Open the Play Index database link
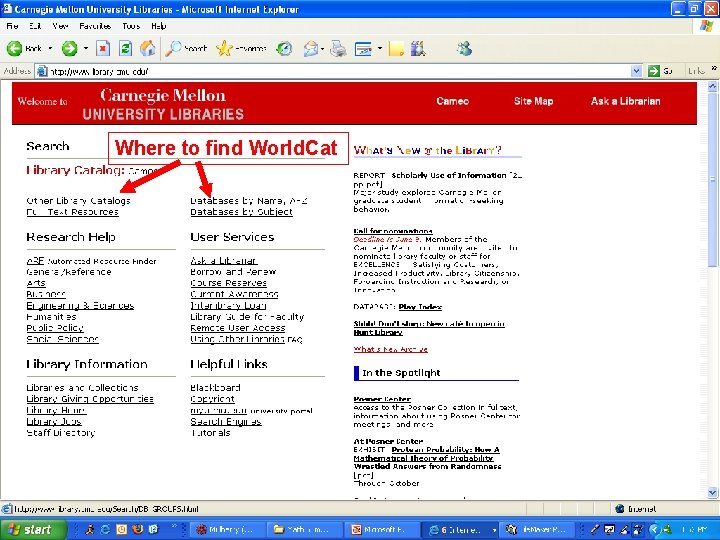 point(420,307)
